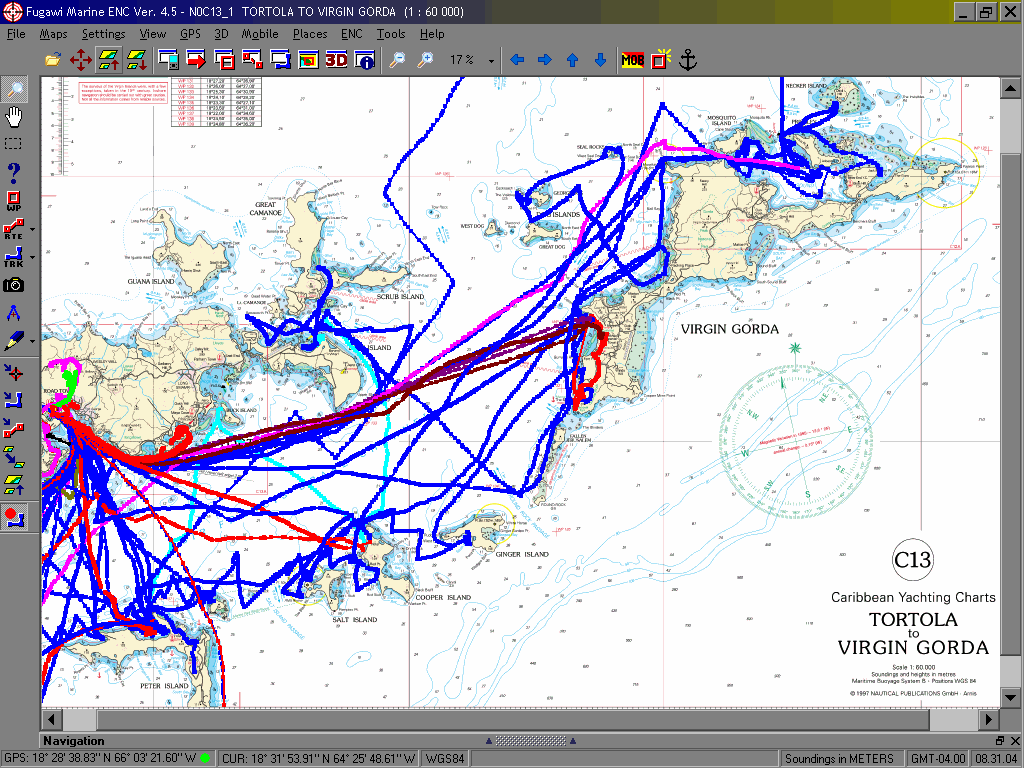Click the MOB man overboard button
1024x768 pixels.
[632, 60]
